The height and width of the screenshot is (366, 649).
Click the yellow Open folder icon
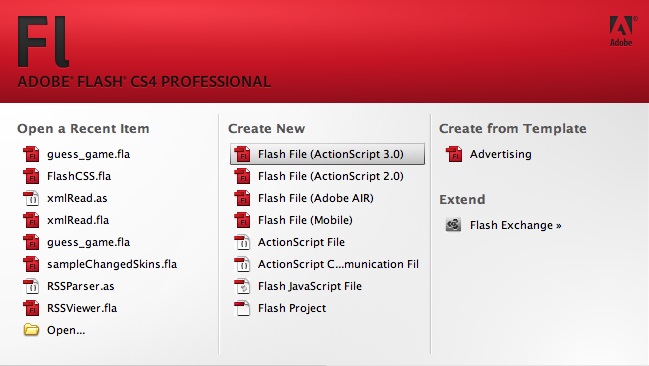[x=31, y=330]
